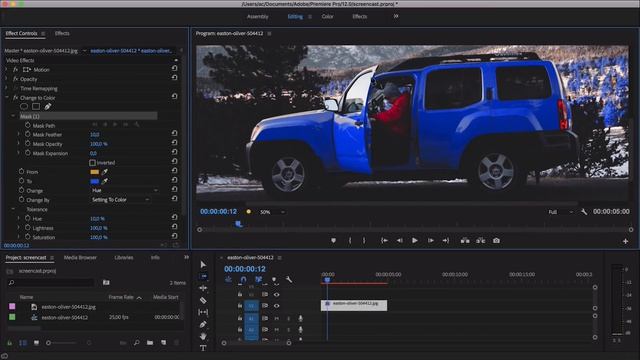Toggle V1 track lock
This screenshot has height=360, width=640.
coord(240,306)
